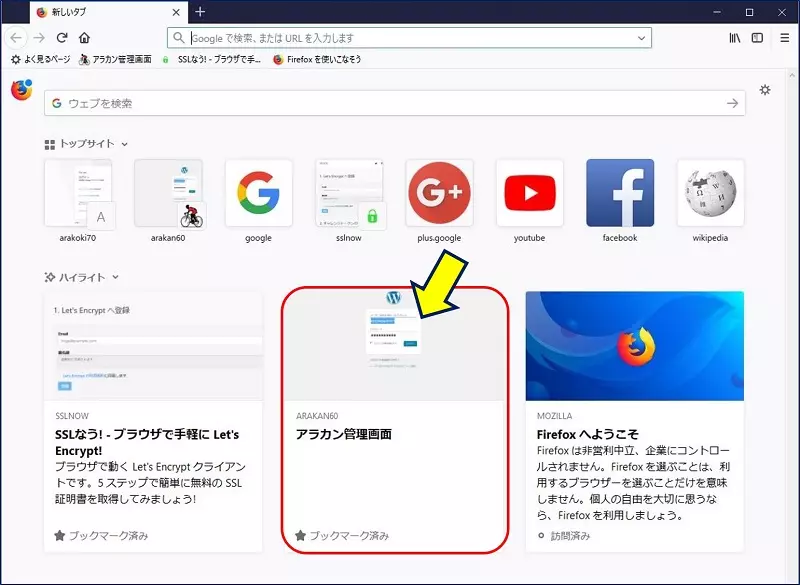Click the Forward navigation arrow
The width and height of the screenshot is (800, 585).
click(39, 38)
